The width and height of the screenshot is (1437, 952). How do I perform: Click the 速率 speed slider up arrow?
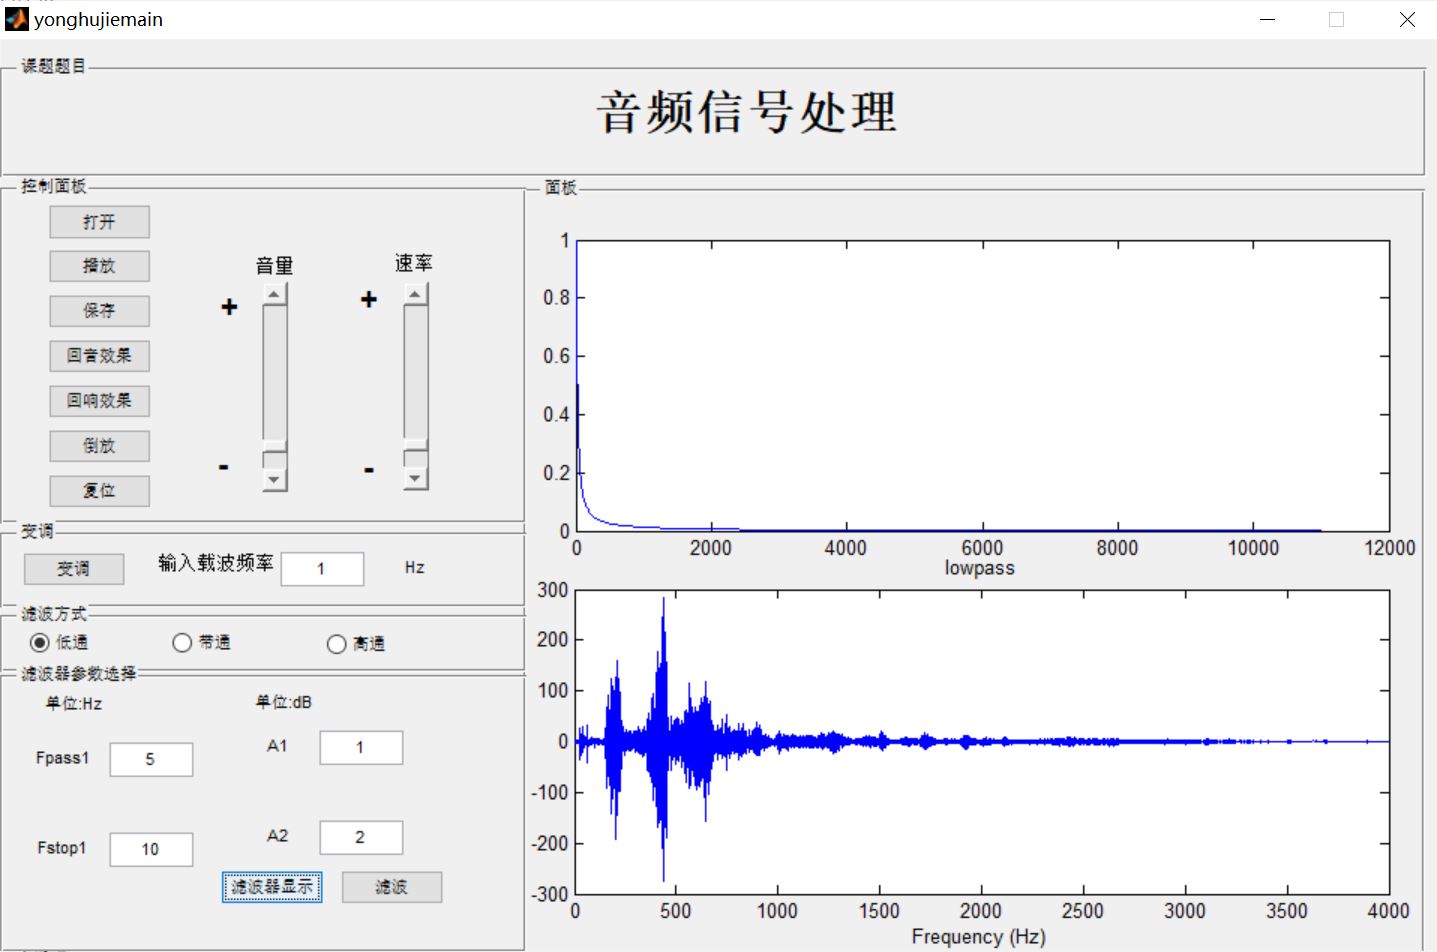coord(416,293)
